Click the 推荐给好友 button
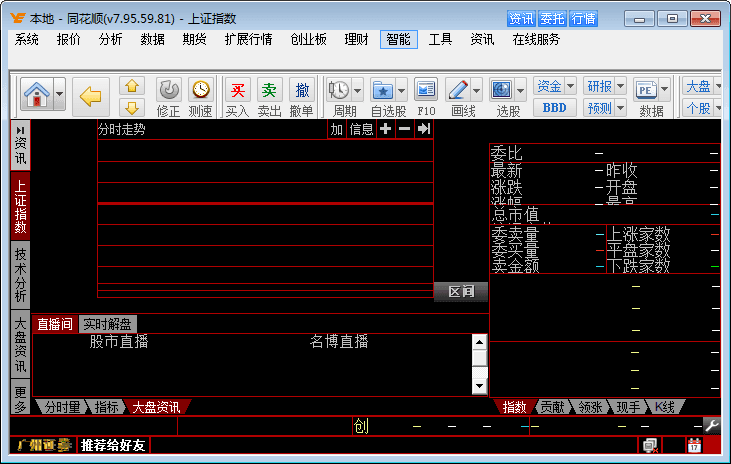The image size is (731, 464). (x=113, y=445)
